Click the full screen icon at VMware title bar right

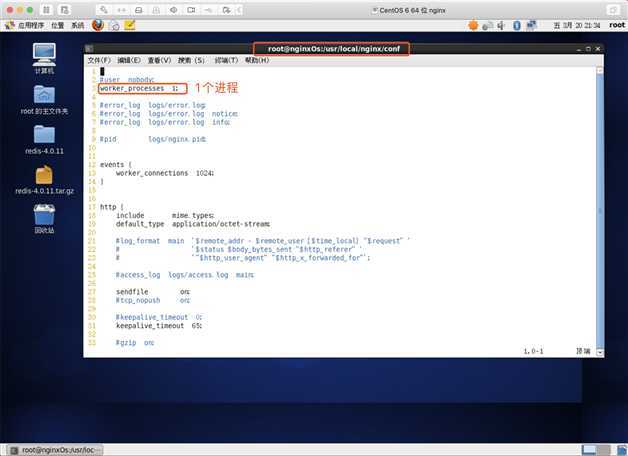[613, 10]
